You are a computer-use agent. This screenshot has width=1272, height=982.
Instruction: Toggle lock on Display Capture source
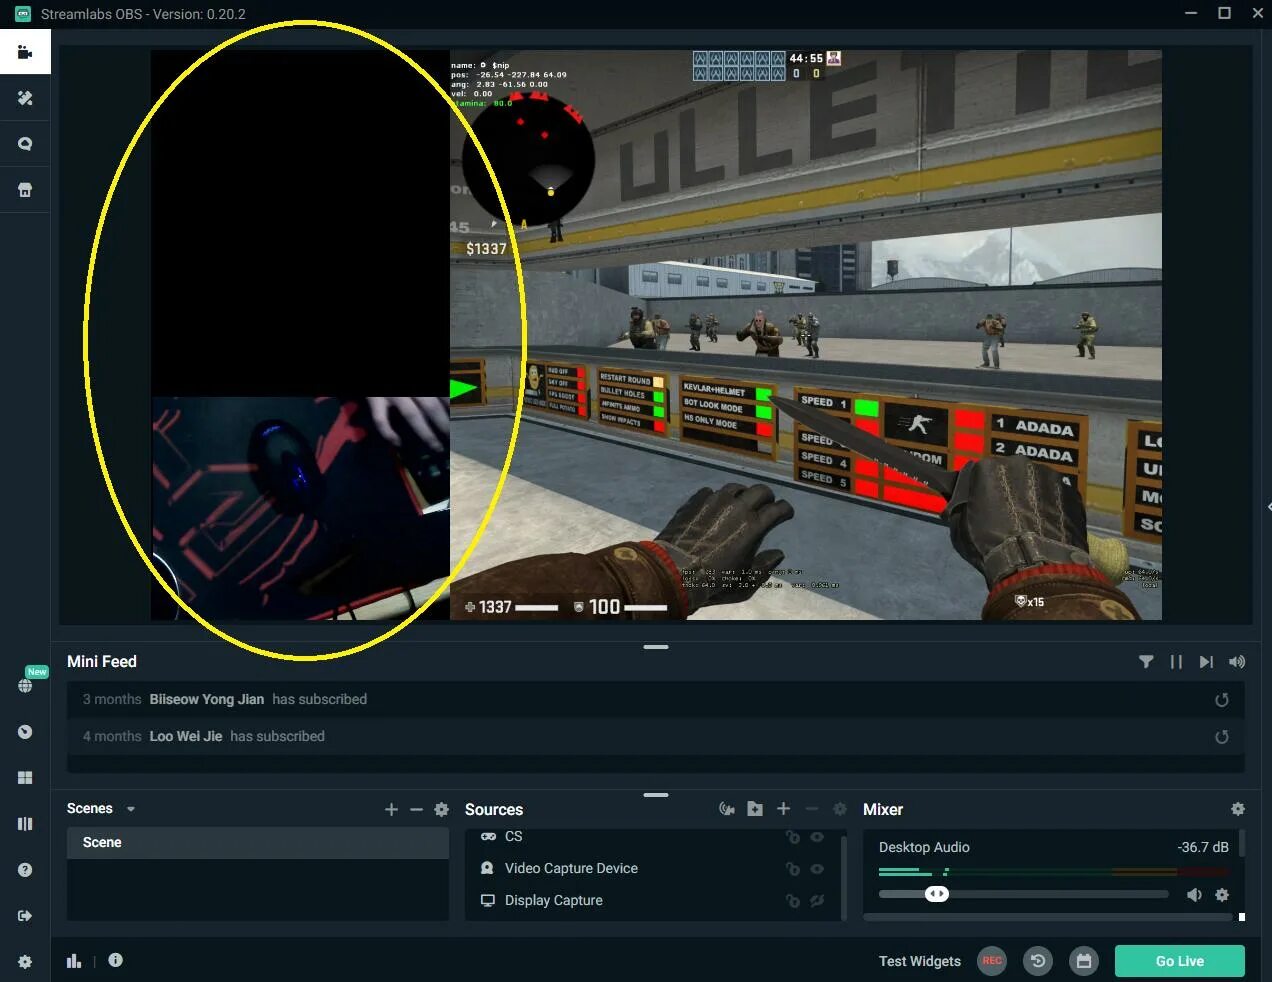pos(792,901)
